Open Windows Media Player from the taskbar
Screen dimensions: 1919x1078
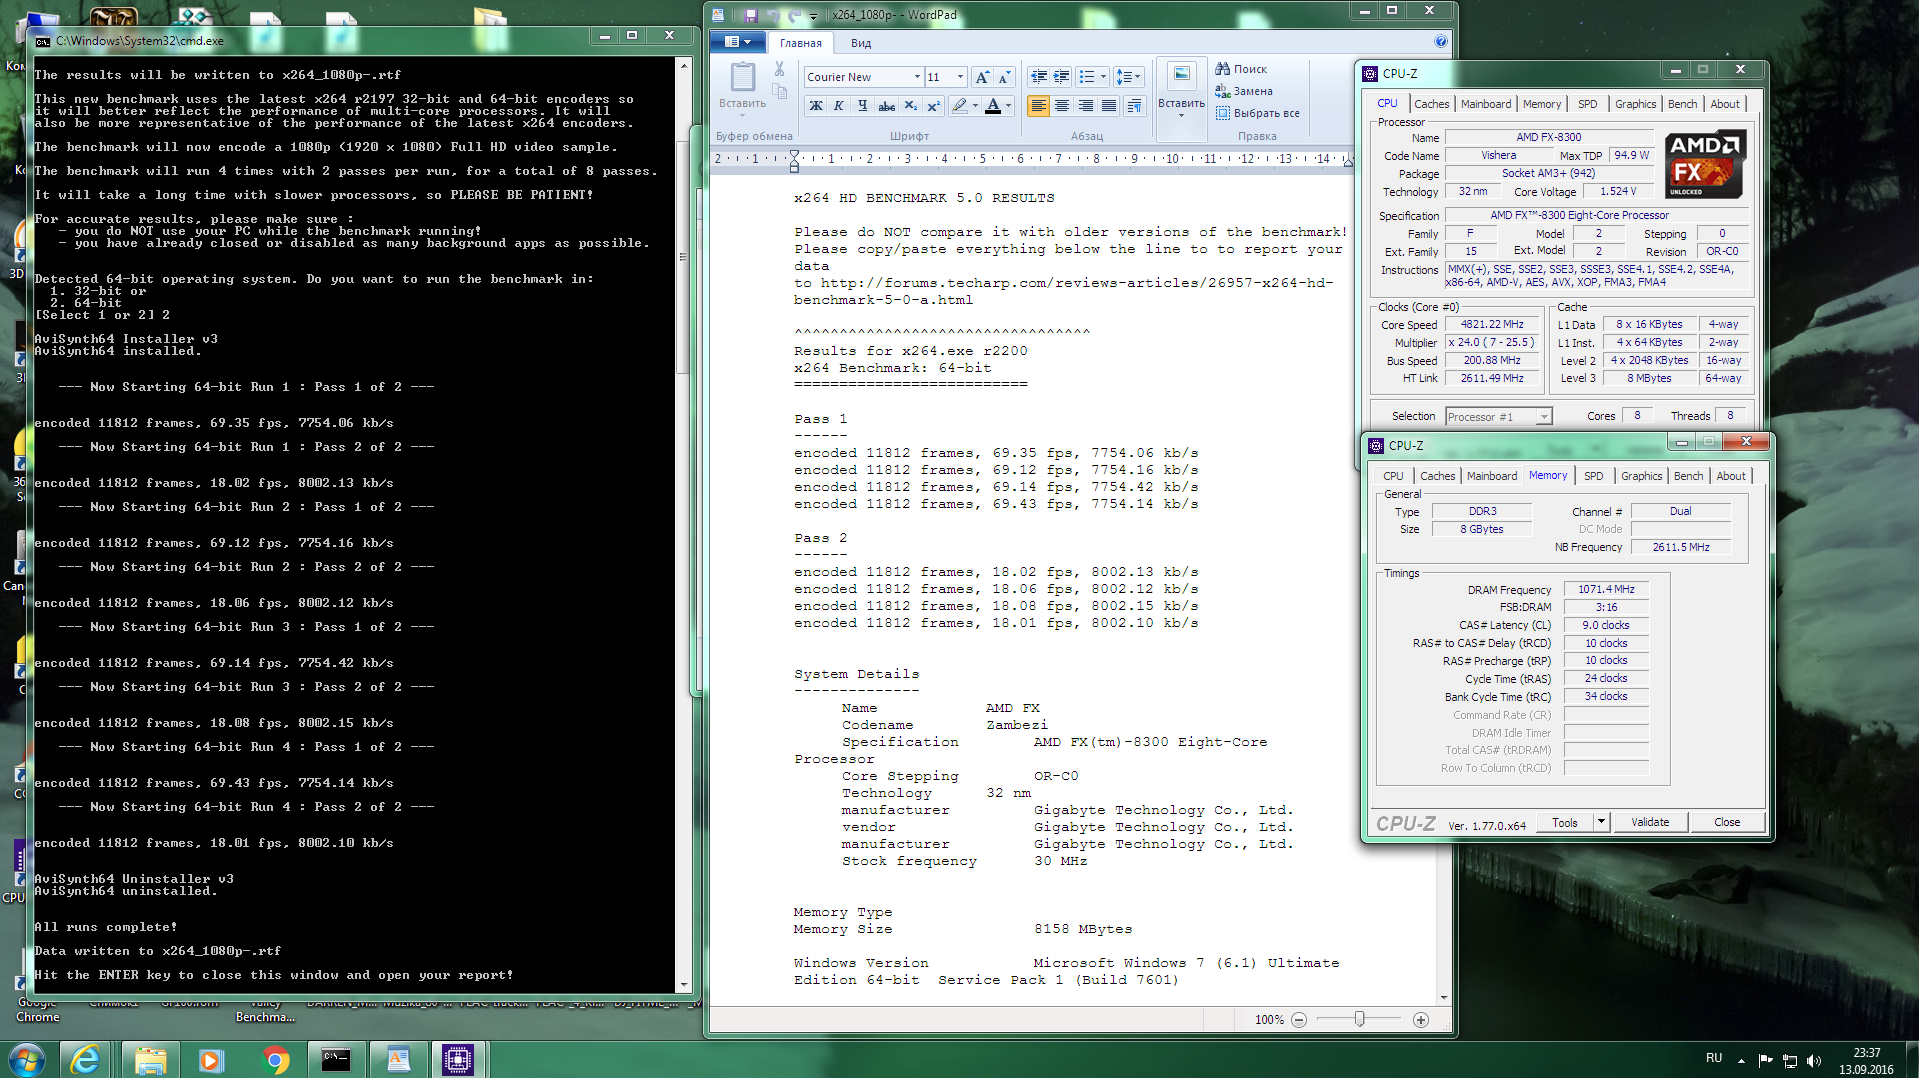click(x=211, y=1059)
